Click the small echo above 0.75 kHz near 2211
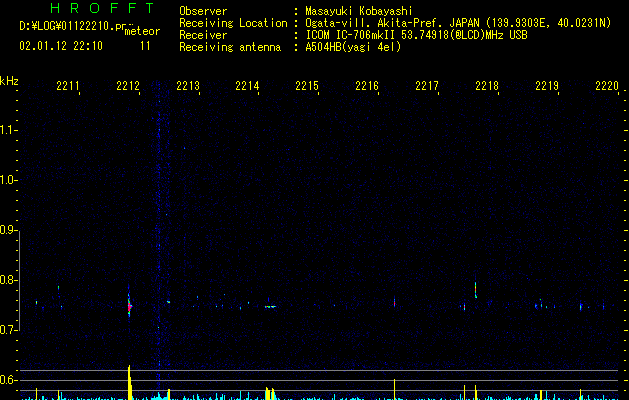Viewport: 629px width, 400px height. [x=58, y=287]
